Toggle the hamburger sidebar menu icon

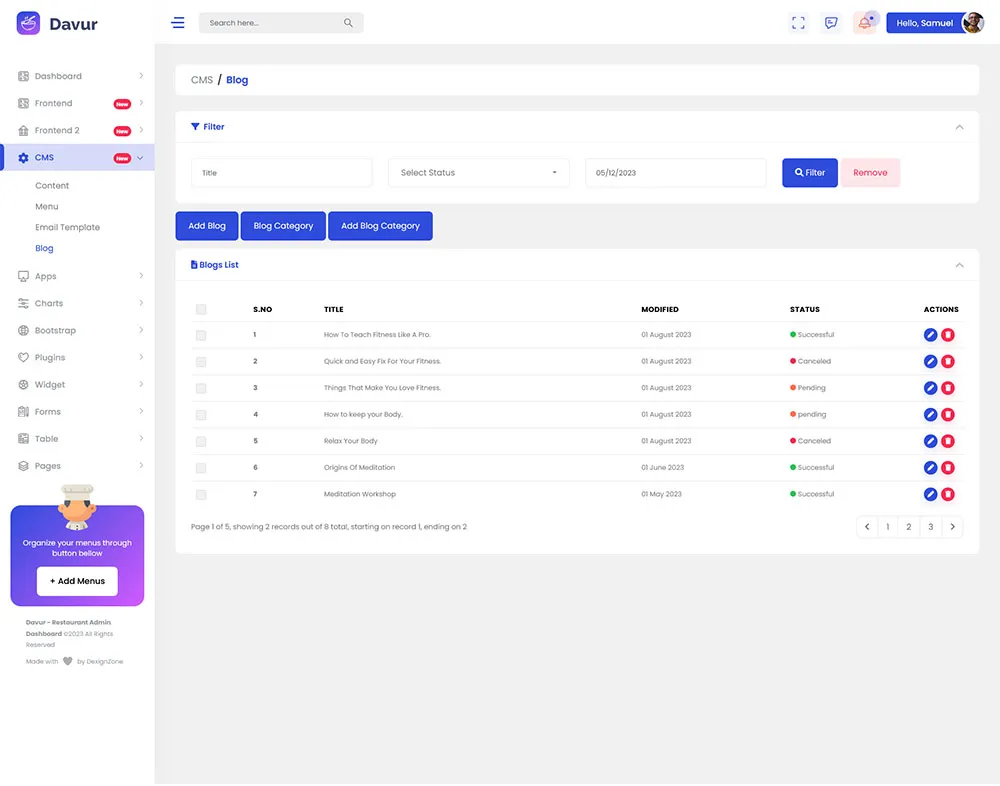point(178,23)
